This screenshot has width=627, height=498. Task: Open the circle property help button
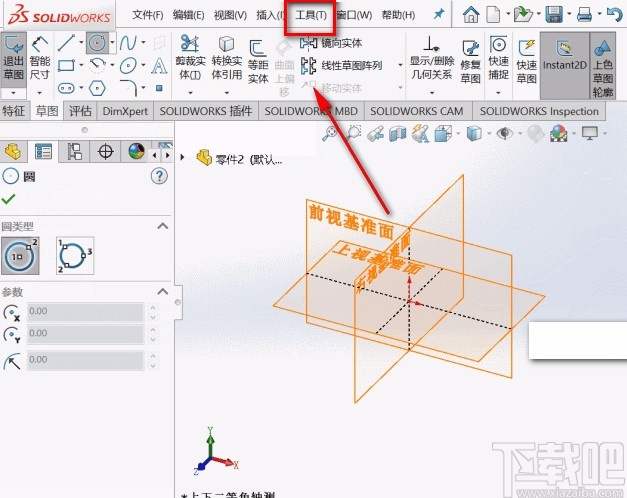157,176
